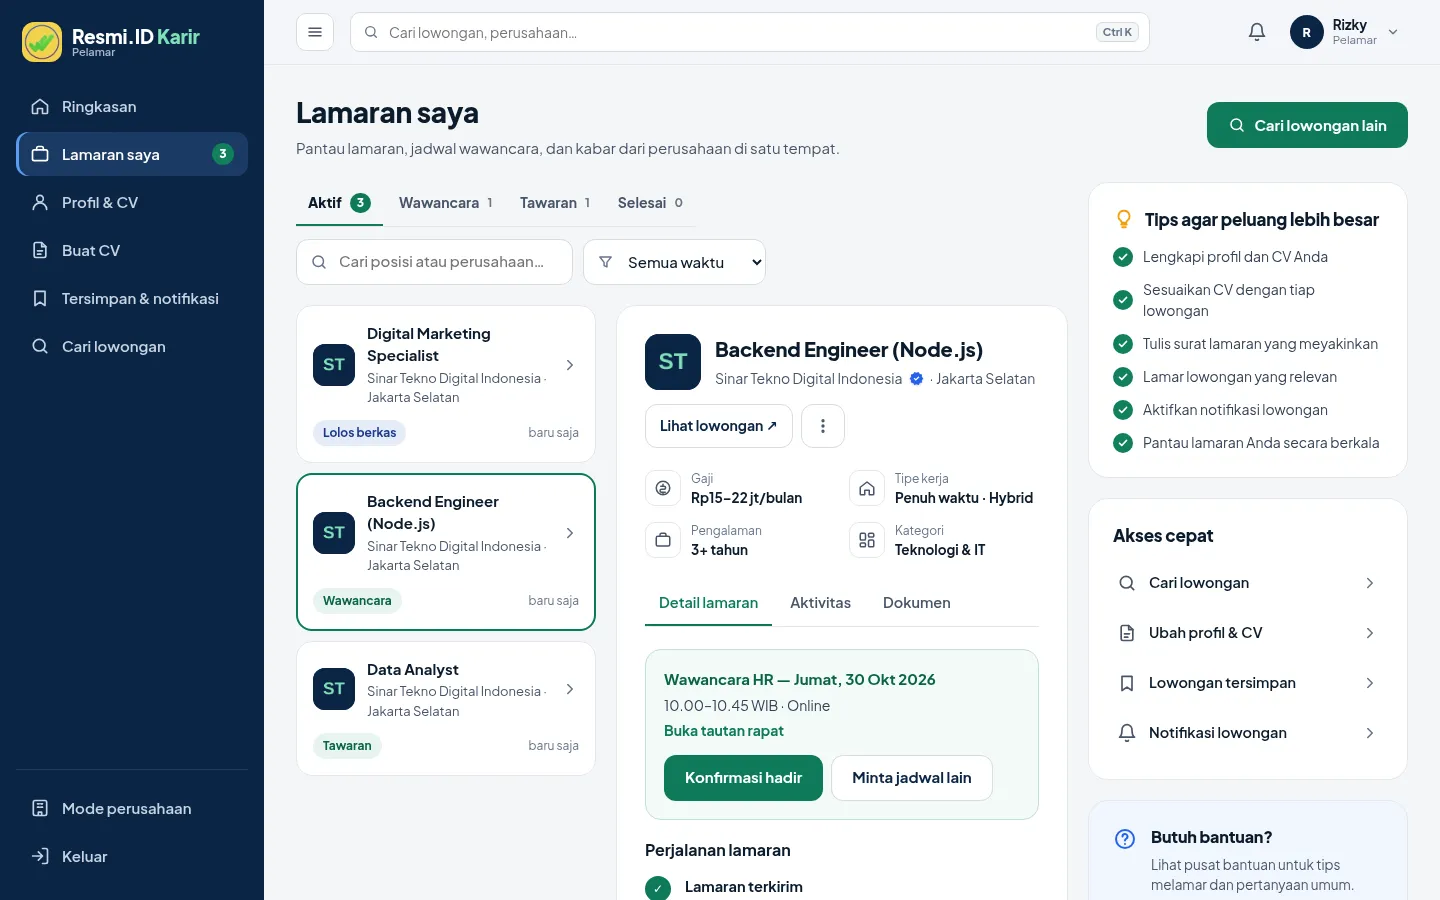Open Cari lowongan quick access row
The image size is (1440, 900).
click(1247, 583)
